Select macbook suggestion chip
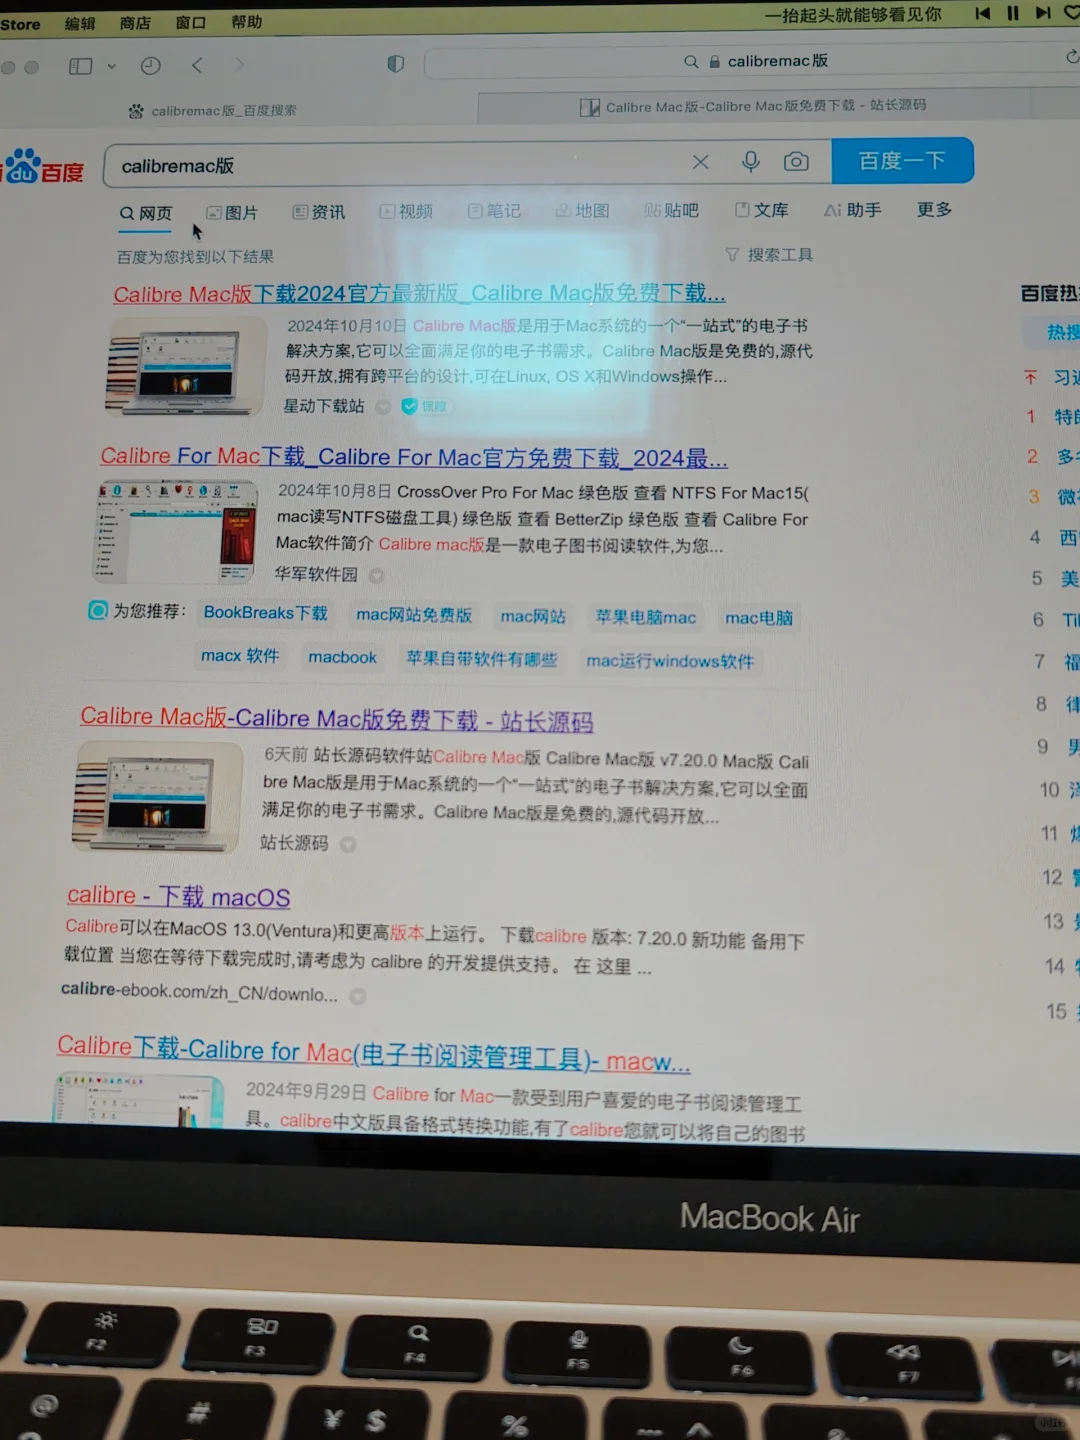The width and height of the screenshot is (1080, 1440). coord(342,658)
